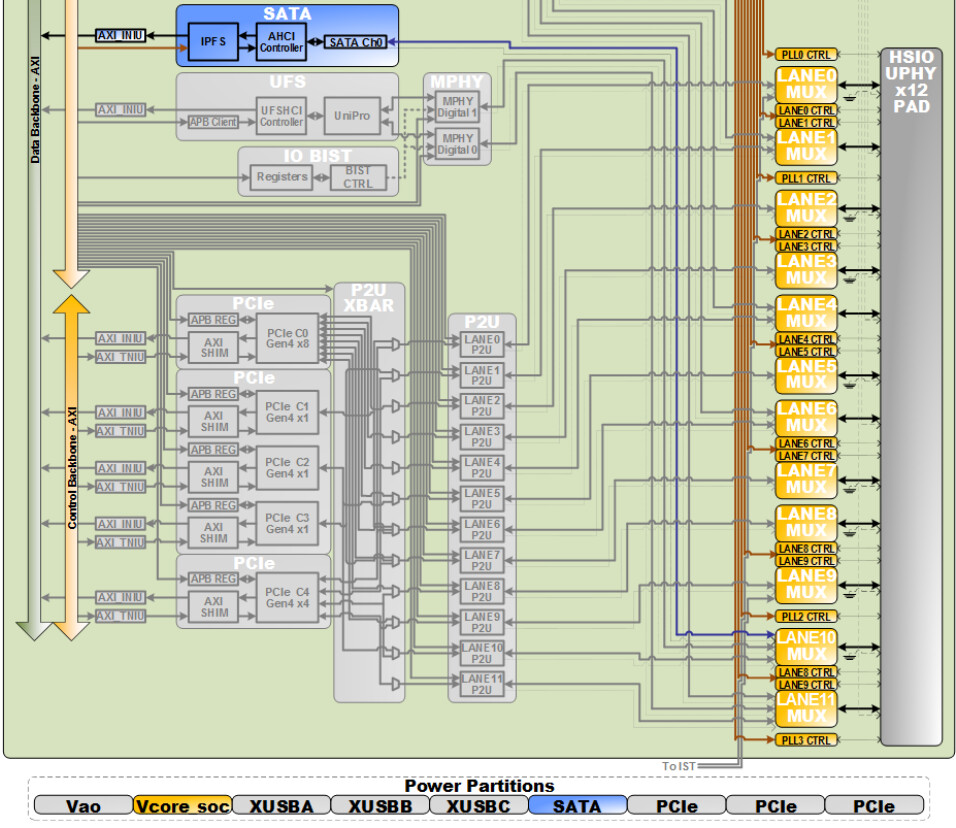956x828 pixels.
Task: Select the PCIe C4 Gen4 x4 block
Action: point(287,598)
